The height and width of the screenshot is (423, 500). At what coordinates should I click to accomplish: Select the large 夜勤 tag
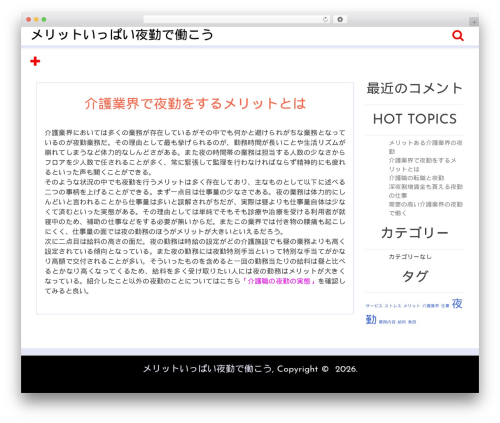tap(457, 304)
